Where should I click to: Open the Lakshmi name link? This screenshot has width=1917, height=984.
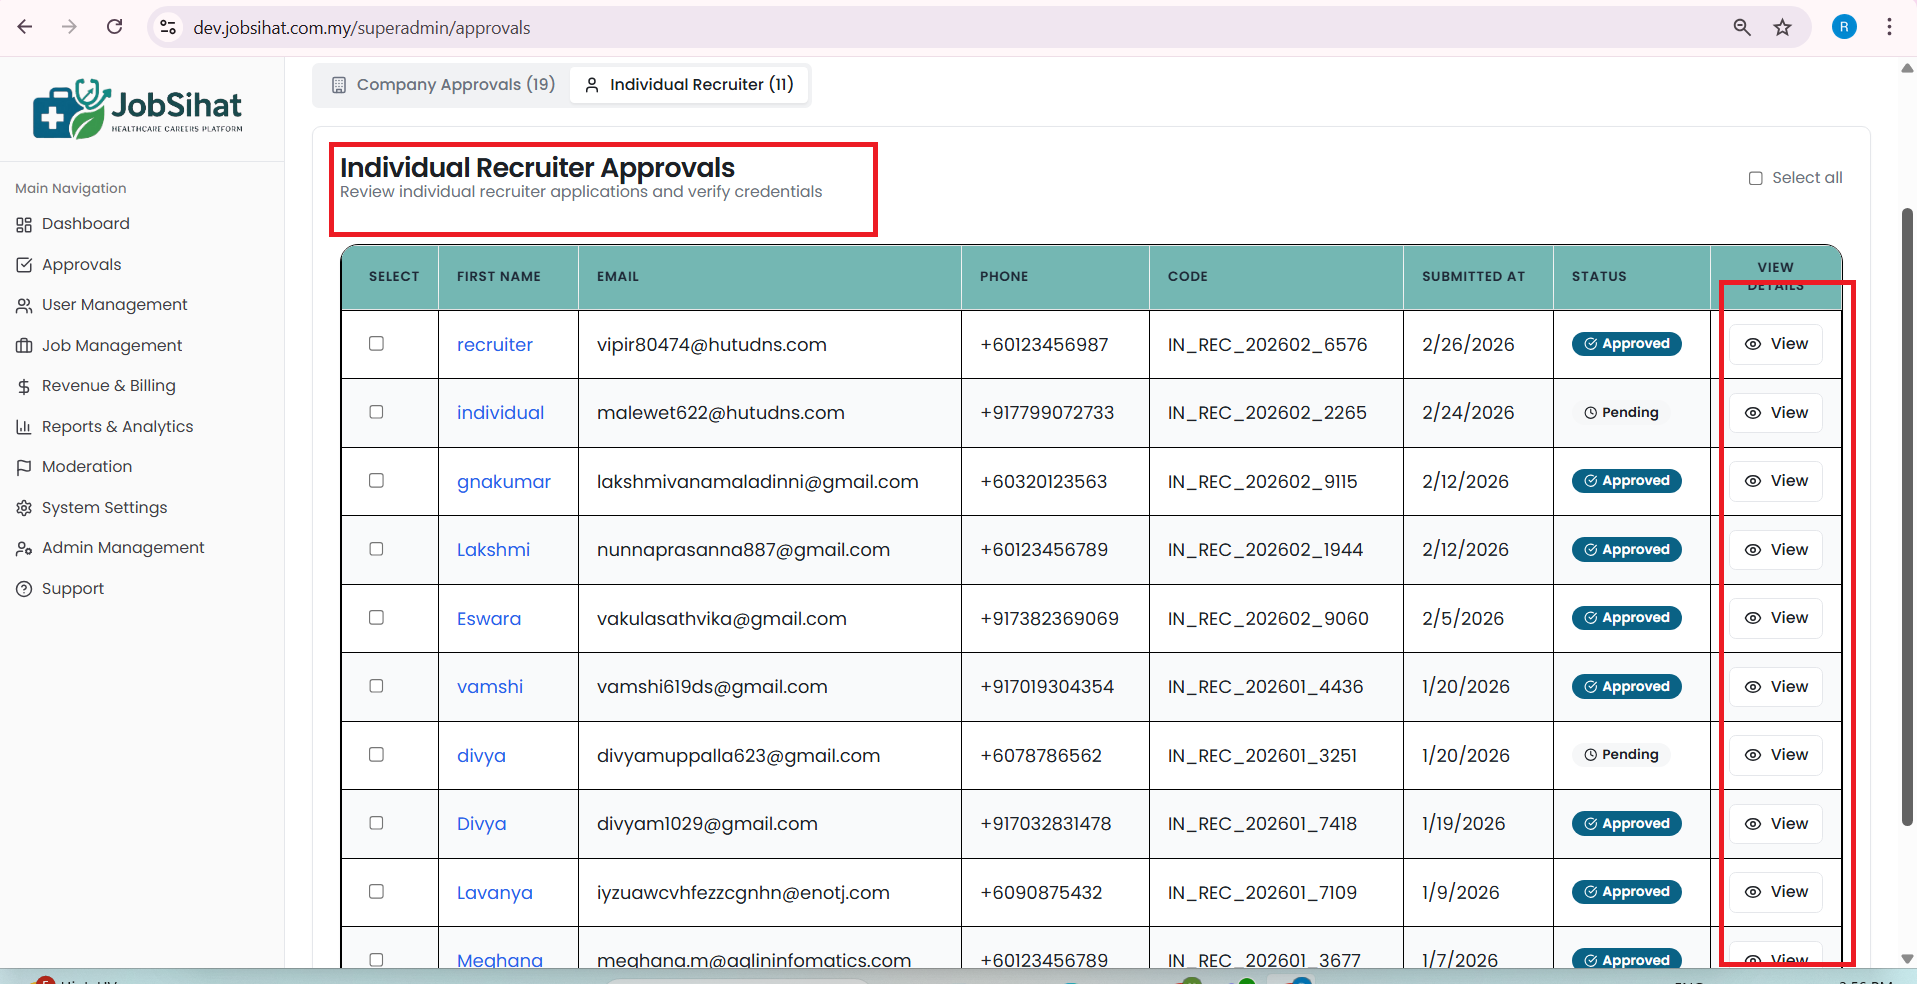(493, 550)
